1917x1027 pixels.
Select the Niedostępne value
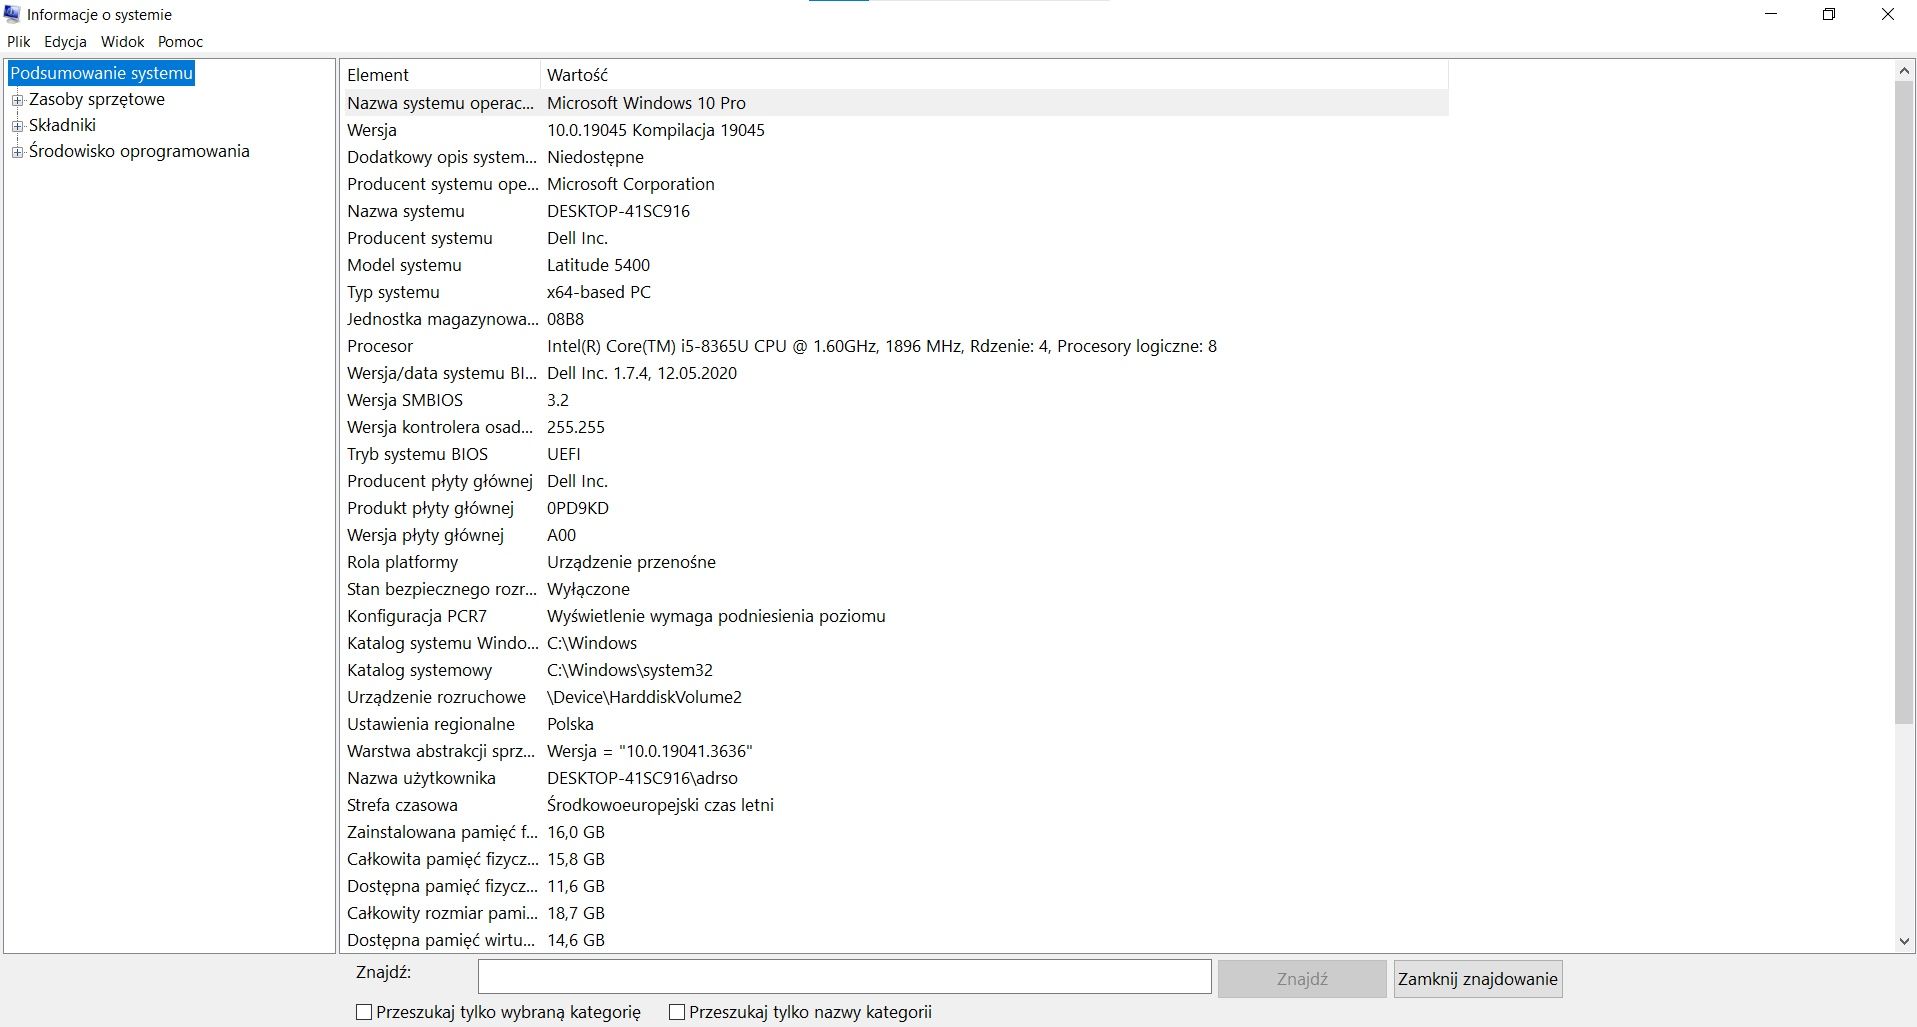pos(595,157)
